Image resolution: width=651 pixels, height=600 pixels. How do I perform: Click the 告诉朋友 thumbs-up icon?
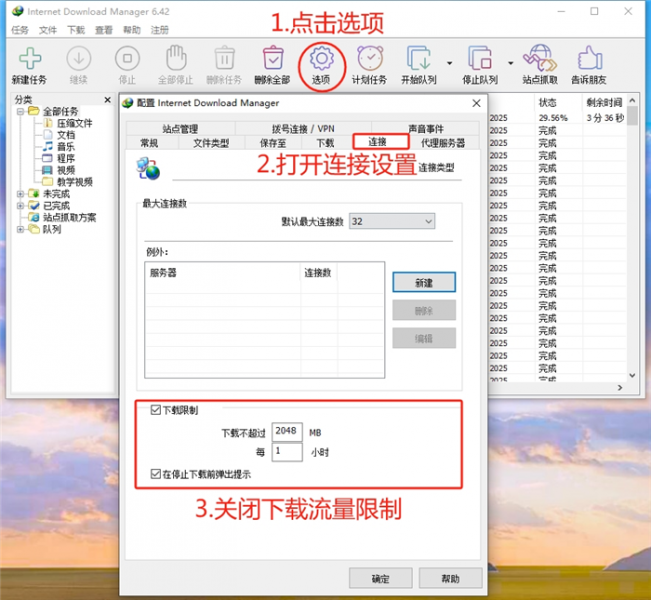point(590,58)
